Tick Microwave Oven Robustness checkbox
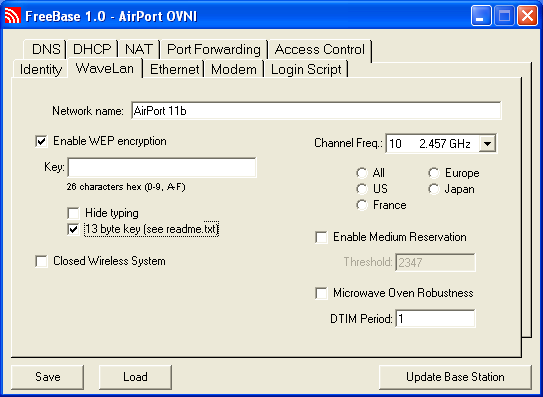543x397 pixels. (x=321, y=293)
